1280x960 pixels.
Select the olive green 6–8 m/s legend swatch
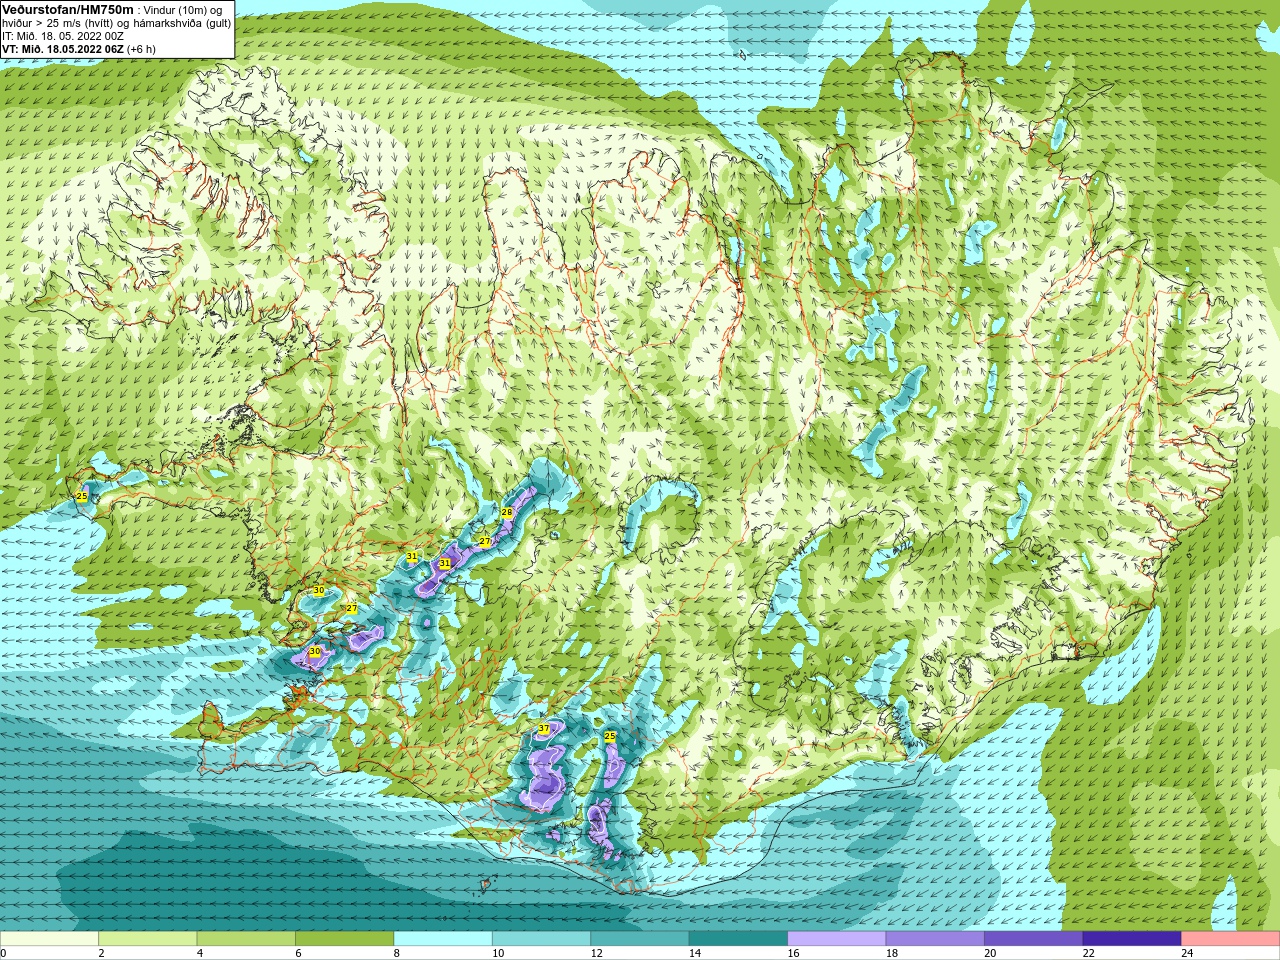tap(344, 939)
